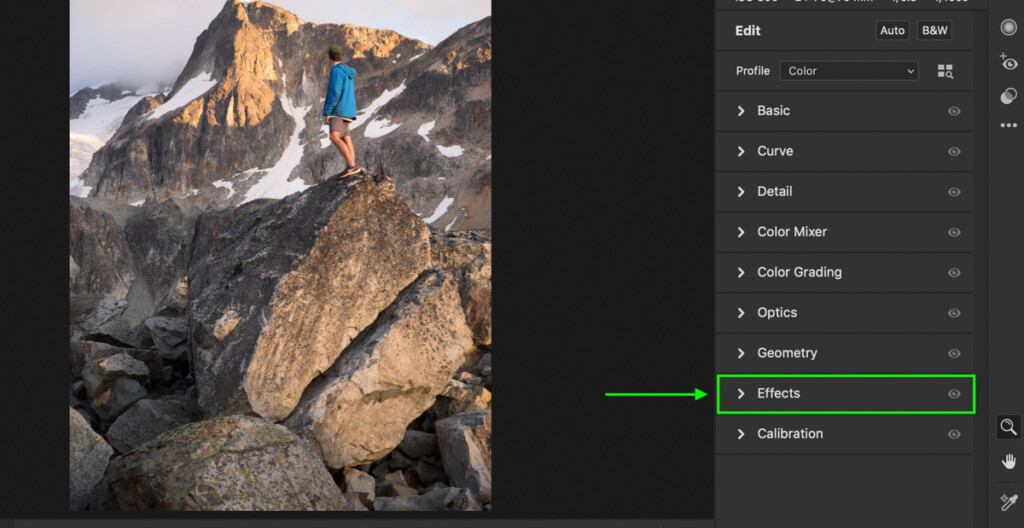Open the presets overlapping circles icon

click(x=1008, y=96)
